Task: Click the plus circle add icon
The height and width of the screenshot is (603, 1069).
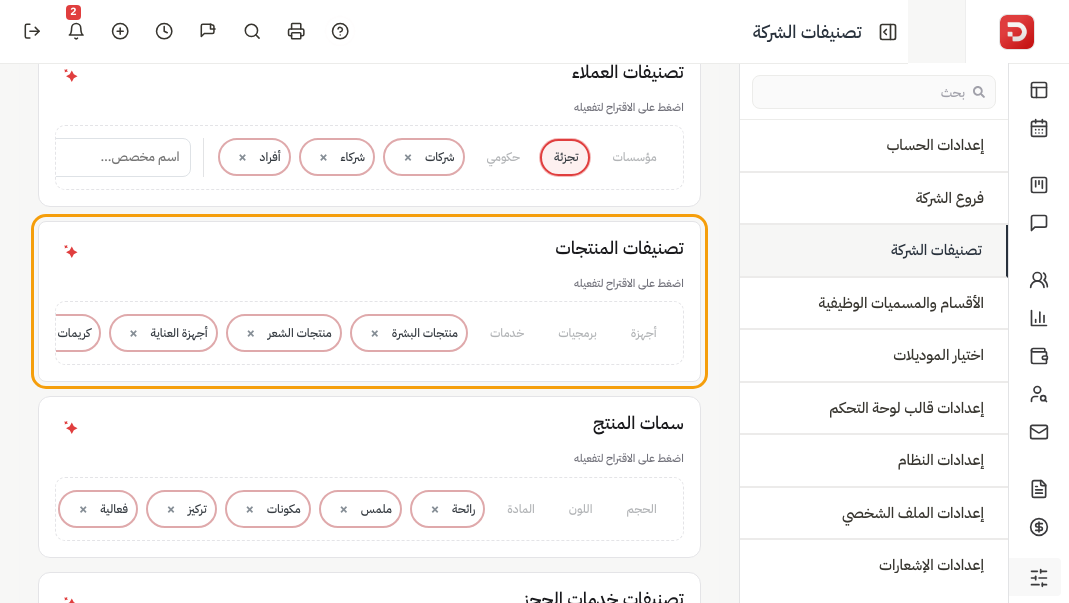Action: (x=120, y=31)
